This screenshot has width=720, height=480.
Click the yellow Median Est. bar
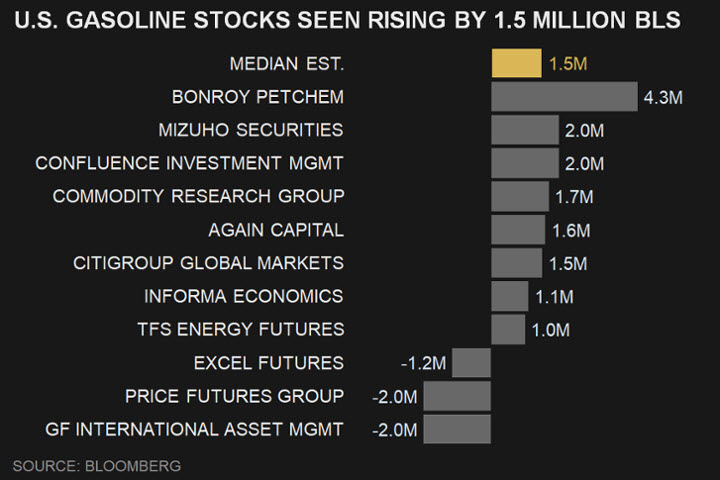click(x=516, y=64)
